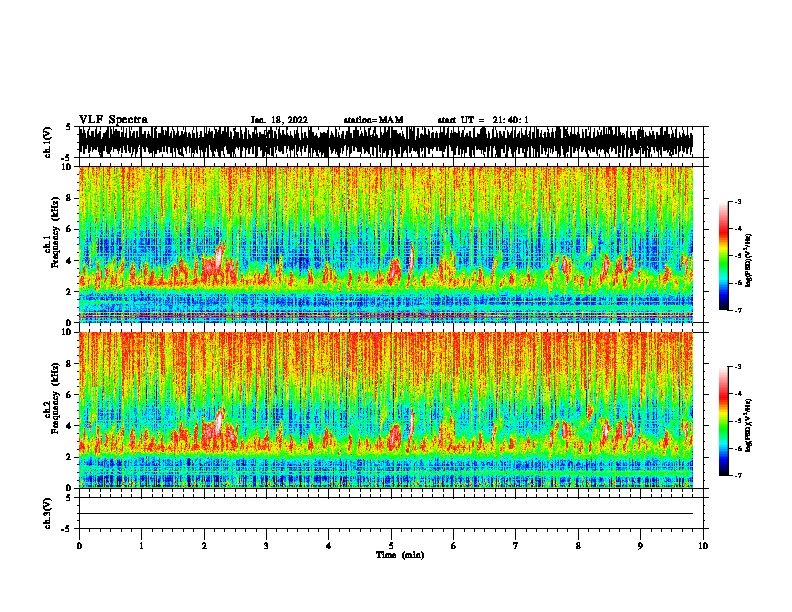This screenshot has height=612, width=792.
Task: Click time axis tick label "4"
Action: pos(329,546)
